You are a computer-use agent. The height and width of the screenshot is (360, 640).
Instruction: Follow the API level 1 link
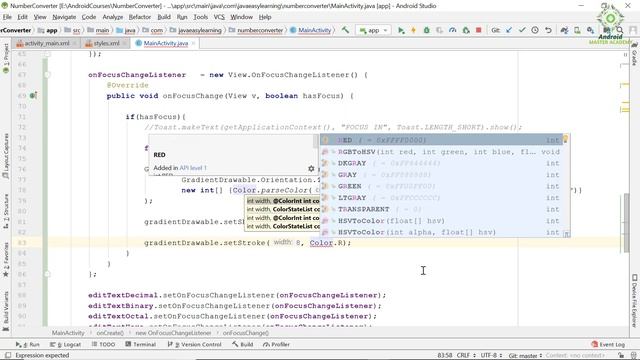tap(193, 168)
